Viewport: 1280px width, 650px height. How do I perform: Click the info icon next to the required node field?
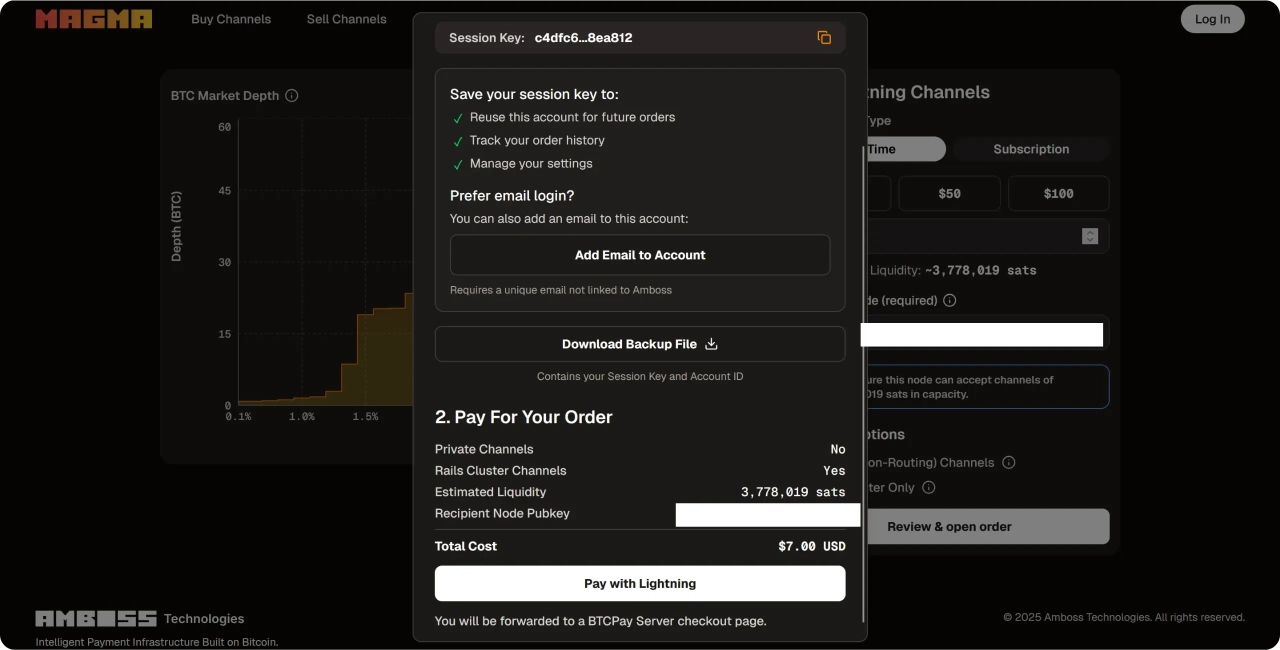coord(949,300)
